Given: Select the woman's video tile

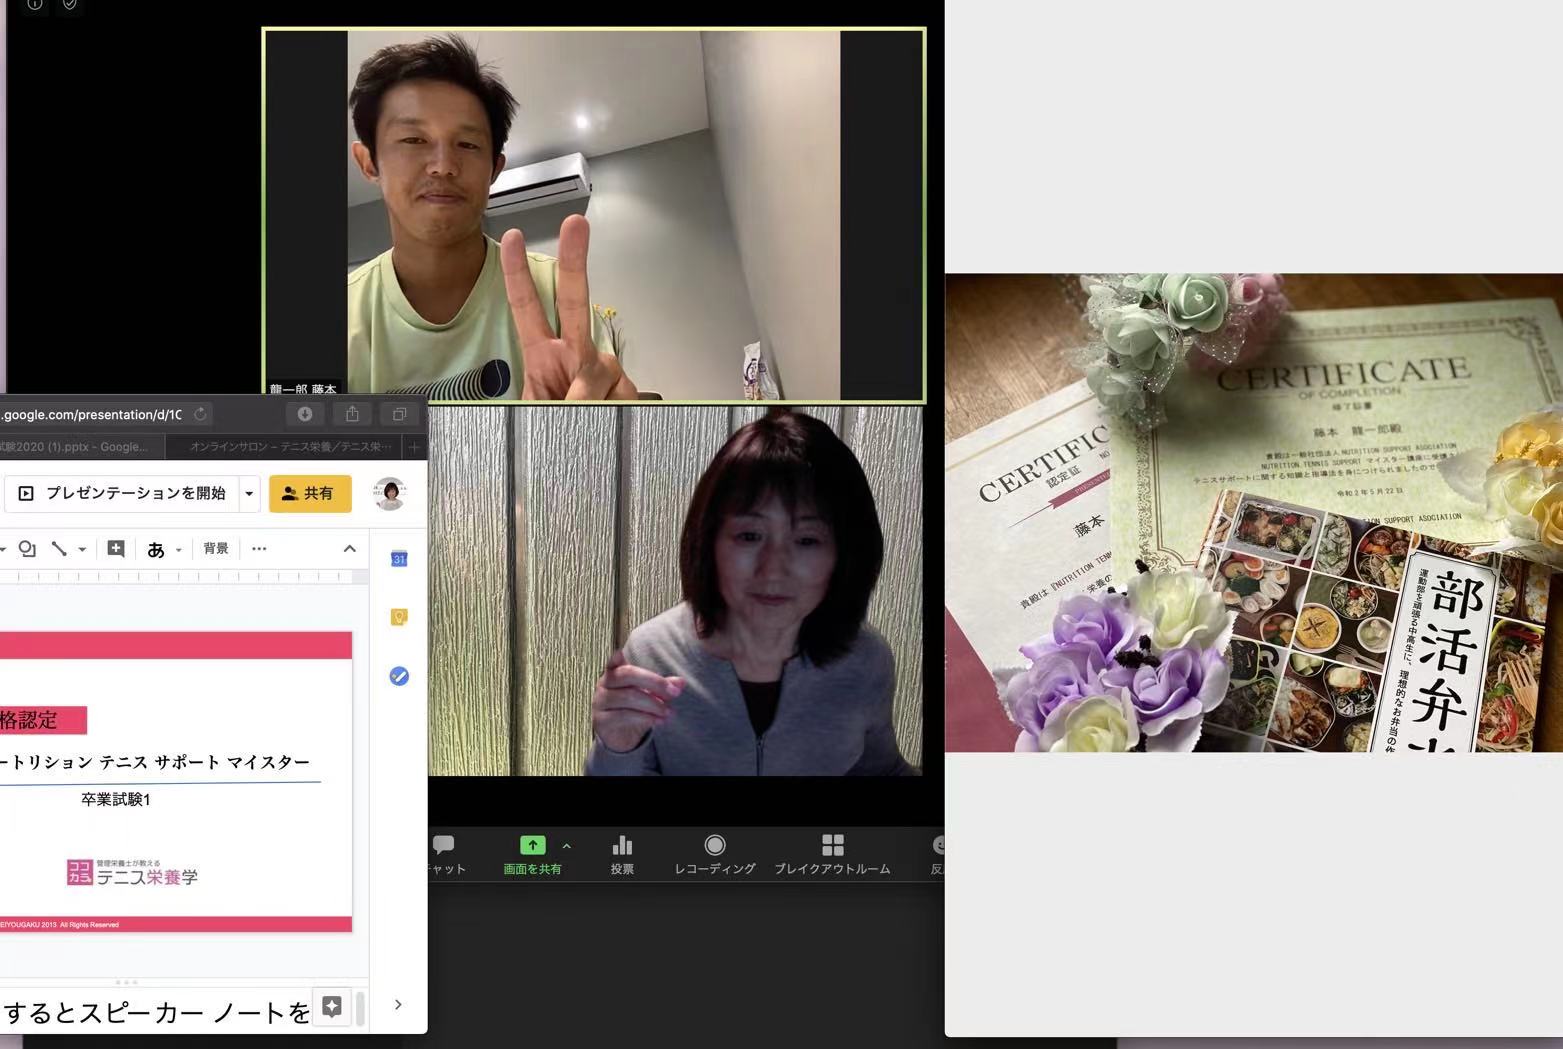Looking at the screenshot, I should [x=675, y=590].
